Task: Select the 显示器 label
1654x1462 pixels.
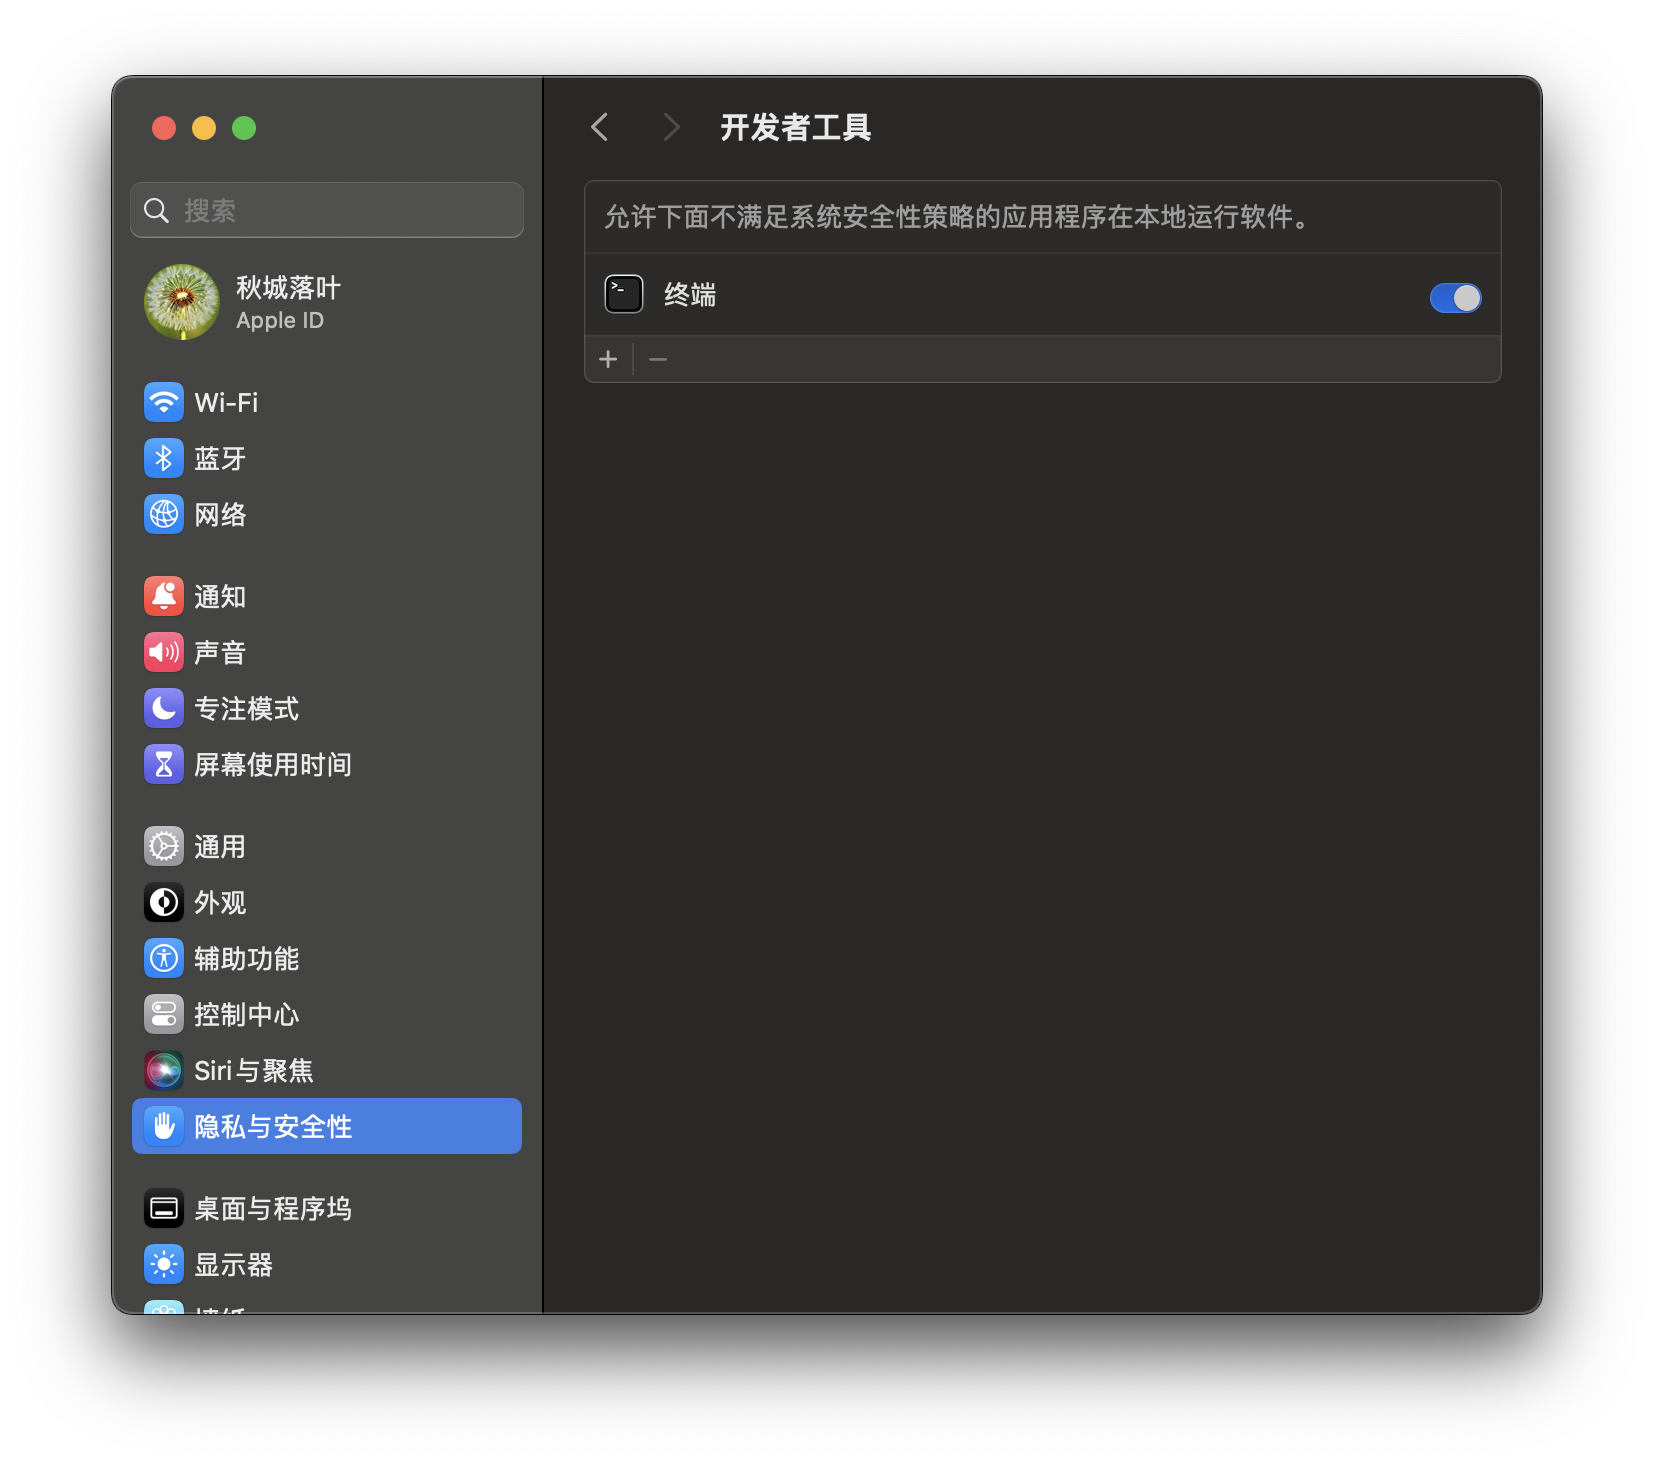Action: tap(233, 1264)
